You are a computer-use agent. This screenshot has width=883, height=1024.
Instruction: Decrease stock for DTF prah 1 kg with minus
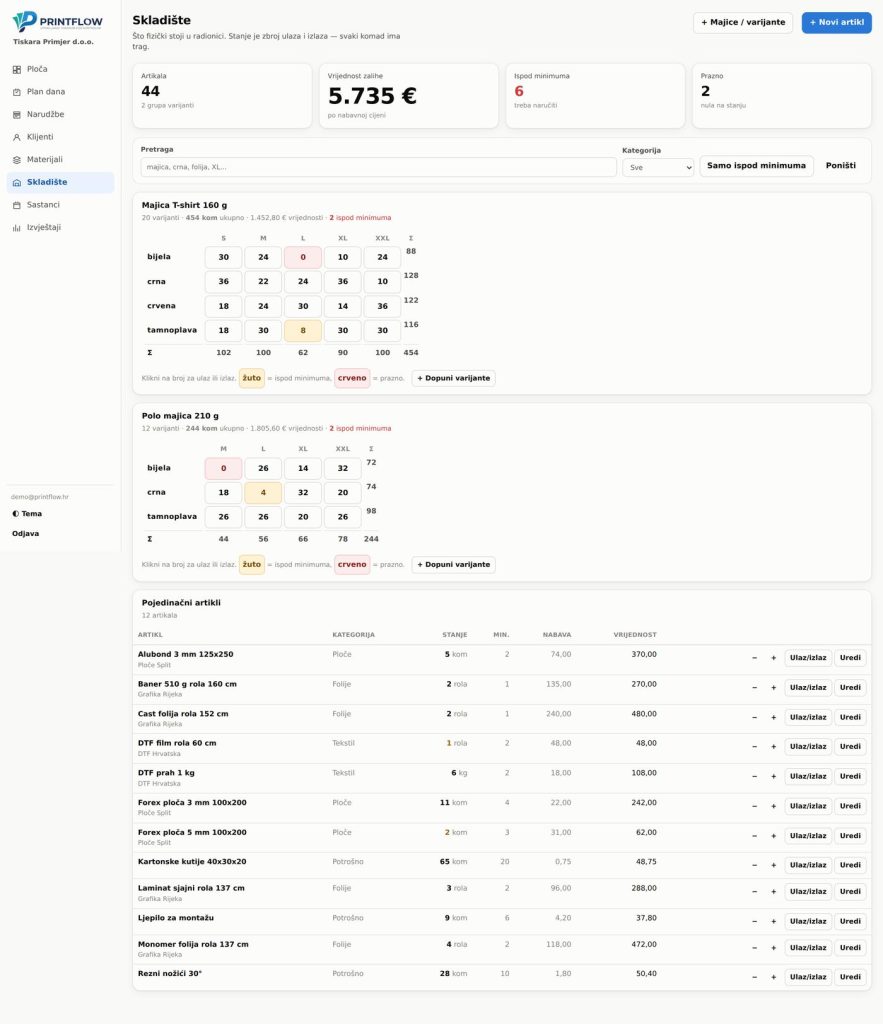pyautogui.click(x=754, y=776)
